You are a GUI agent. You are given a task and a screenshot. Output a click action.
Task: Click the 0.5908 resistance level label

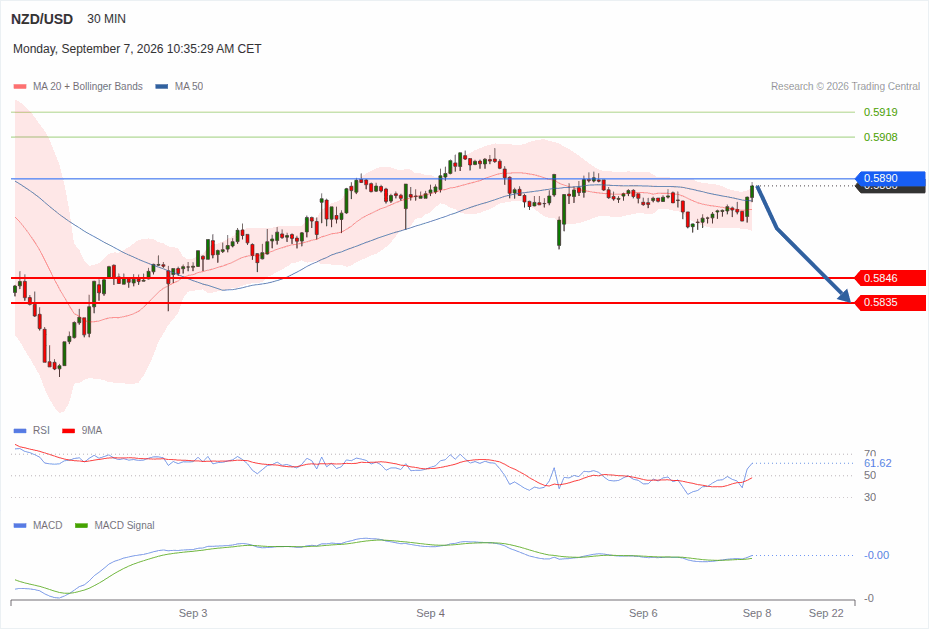(x=880, y=137)
